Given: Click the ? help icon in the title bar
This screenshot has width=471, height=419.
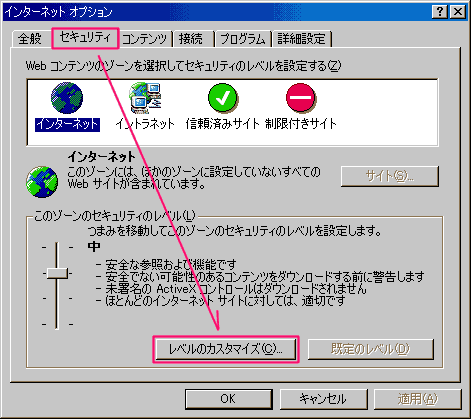Looking at the screenshot, I should 440,12.
